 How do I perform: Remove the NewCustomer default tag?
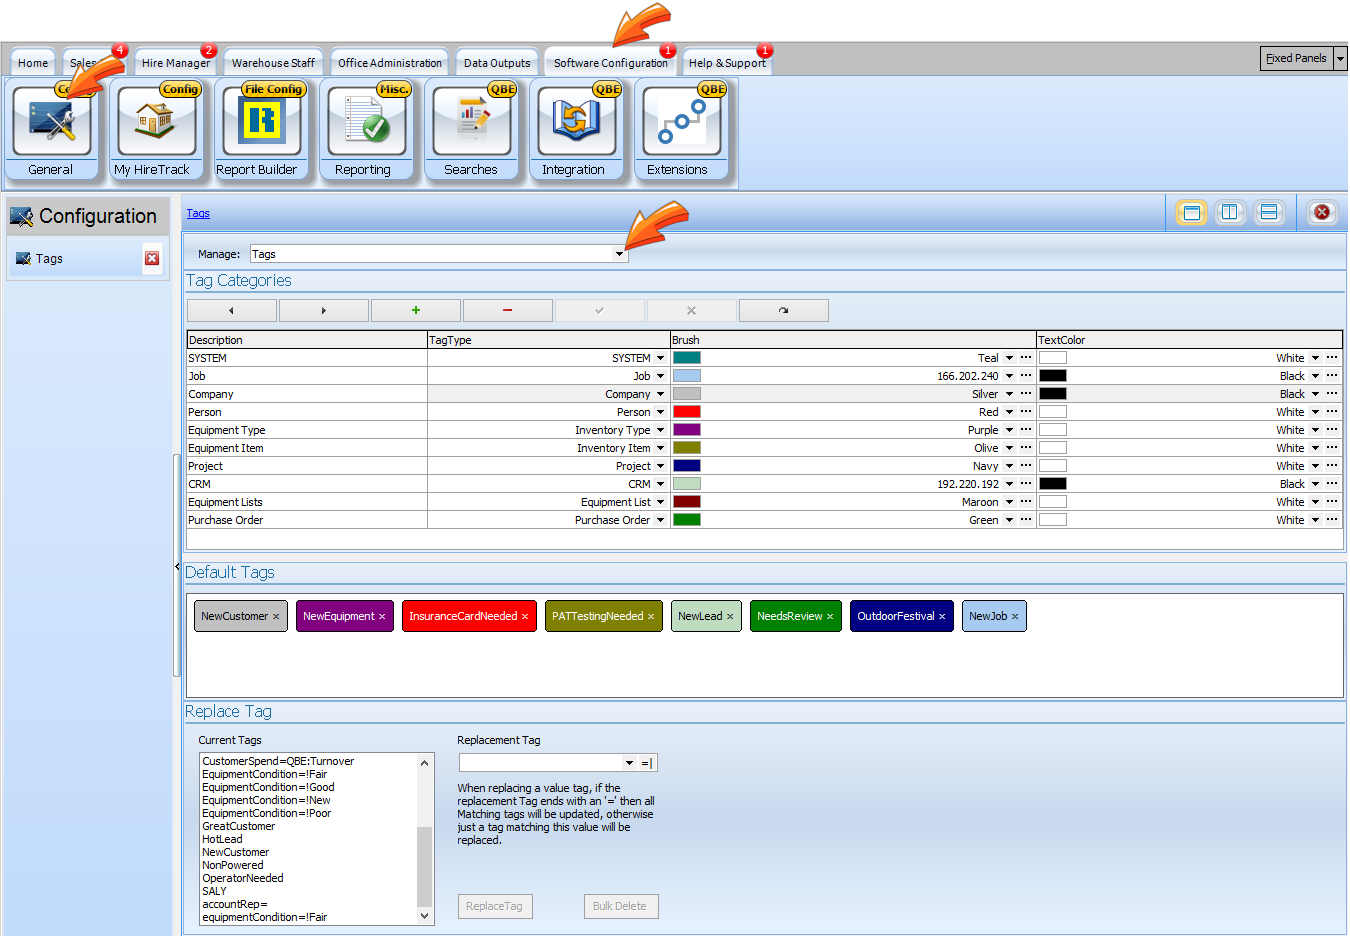[x=276, y=617]
